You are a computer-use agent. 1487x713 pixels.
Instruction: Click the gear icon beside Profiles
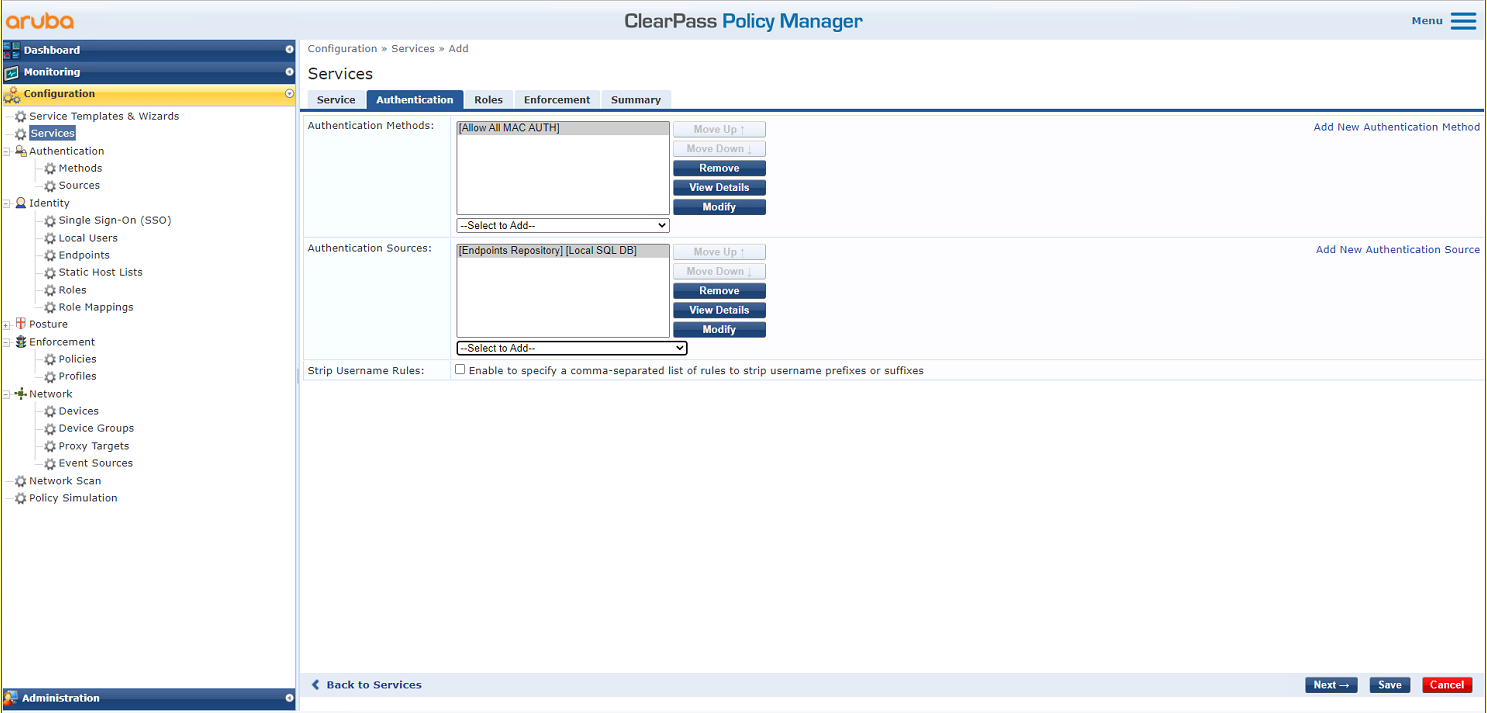(50, 376)
